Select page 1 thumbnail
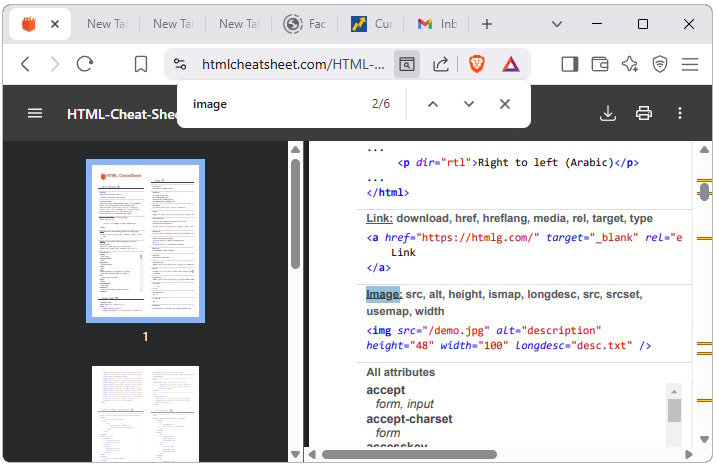Screen dimensions: 717x469 [x=145, y=241]
